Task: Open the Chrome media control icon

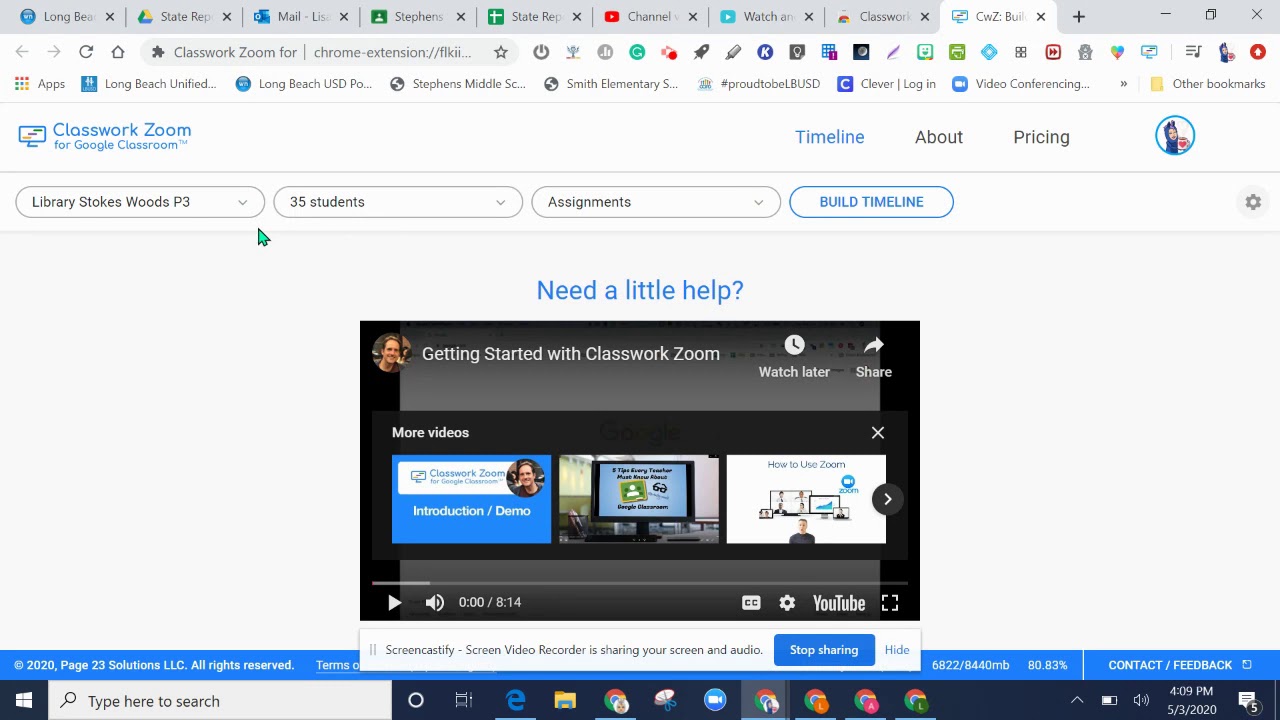Action: [1193, 52]
